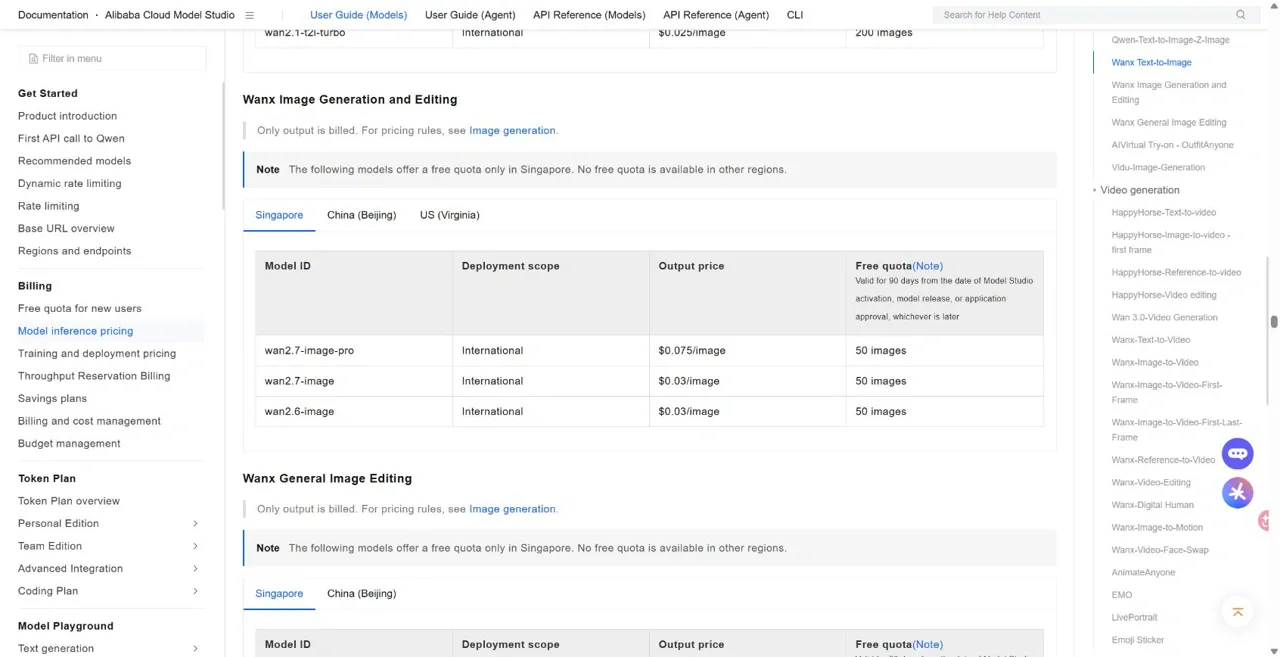Jump to LivePortrait section
This screenshot has height=657, width=1280.
click(x=1134, y=618)
